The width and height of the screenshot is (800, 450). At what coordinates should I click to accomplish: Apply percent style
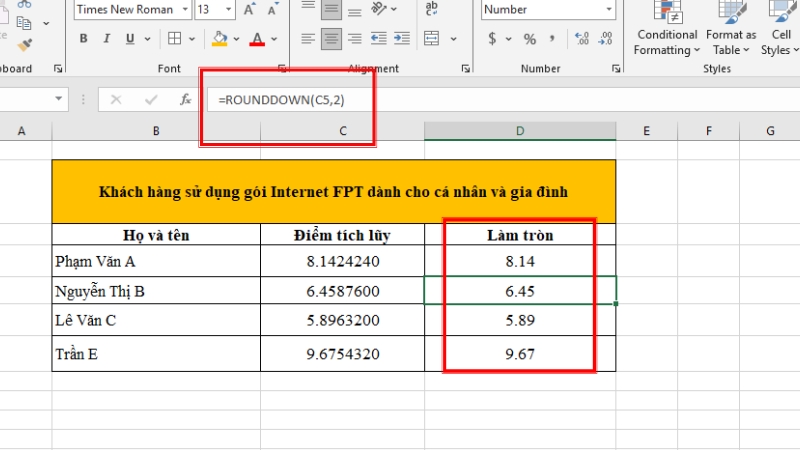click(x=530, y=39)
